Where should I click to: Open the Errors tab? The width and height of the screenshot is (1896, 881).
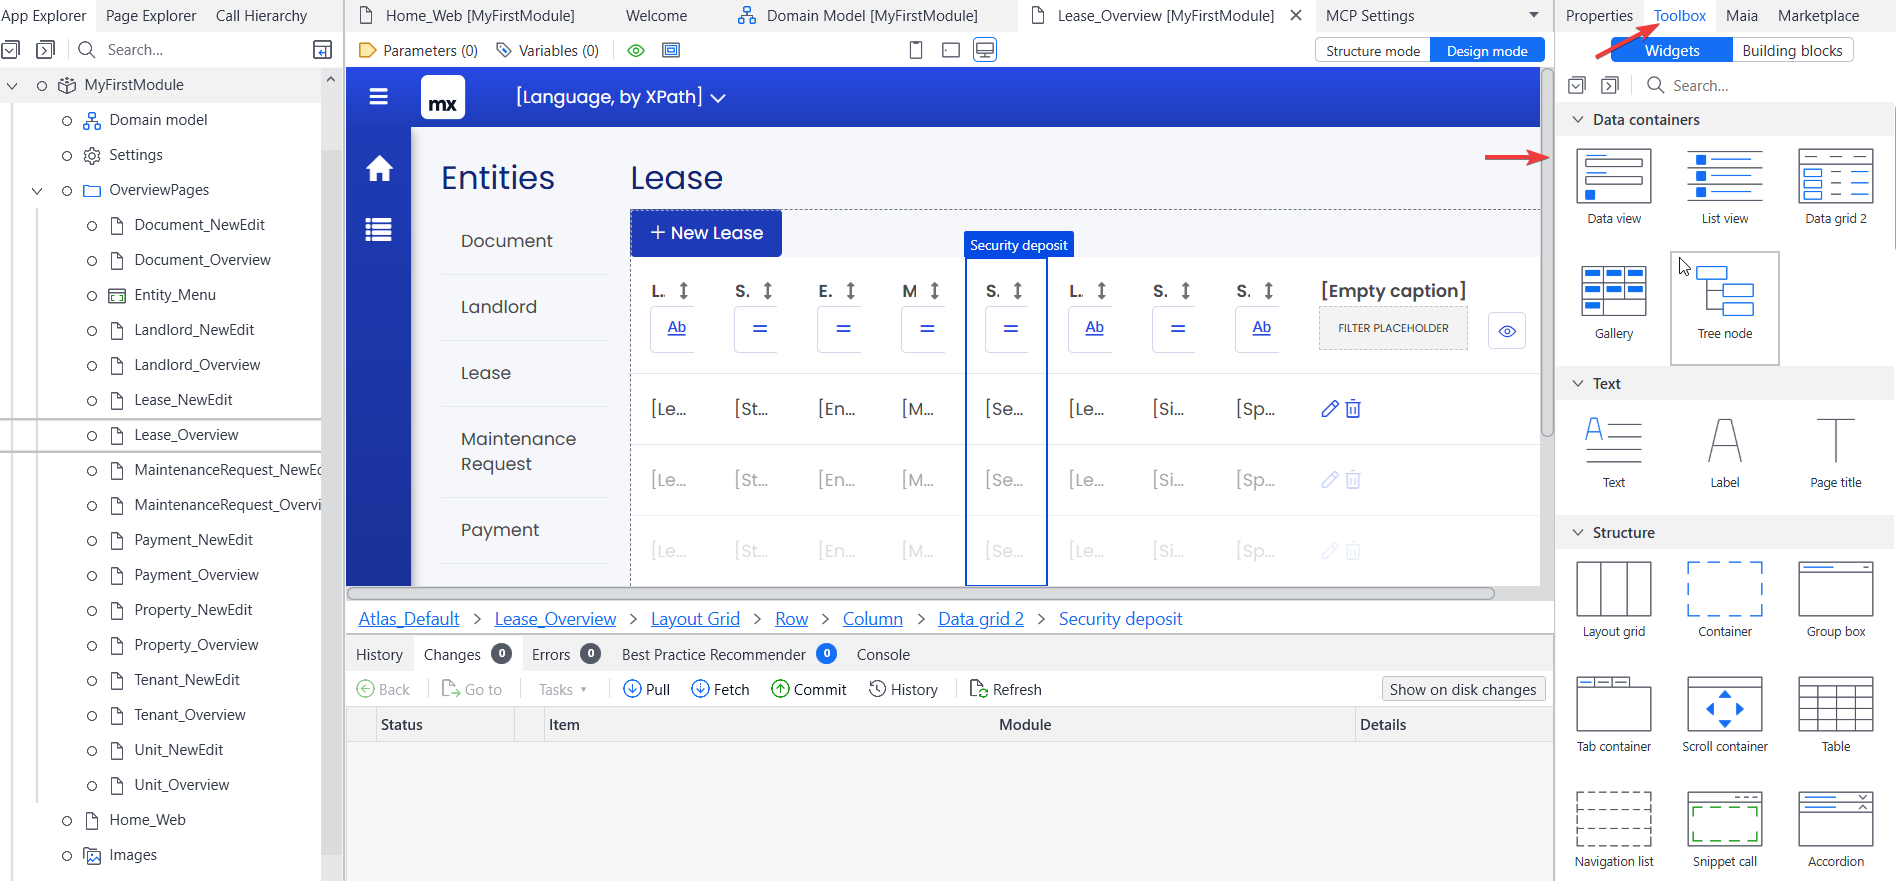point(565,654)
